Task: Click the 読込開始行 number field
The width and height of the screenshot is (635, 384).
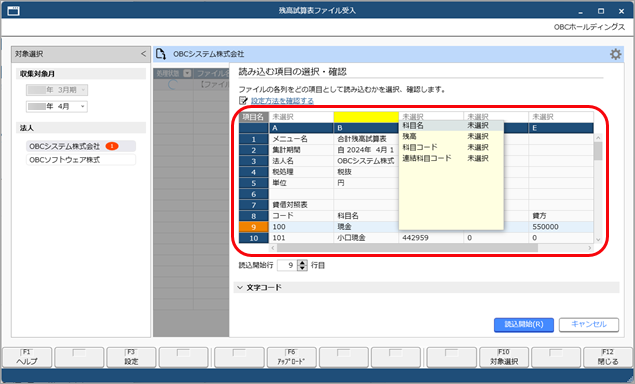Action: click(287, 265)
